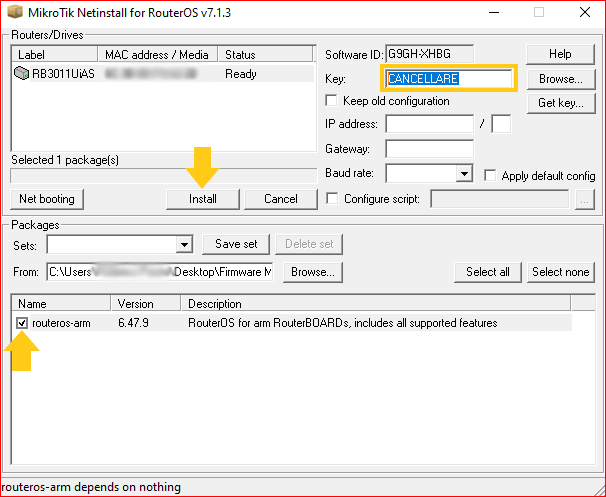Expand the Sets combo box
Image resolution: width=606 pixels, height=497 pixels.
click(184, 244)
